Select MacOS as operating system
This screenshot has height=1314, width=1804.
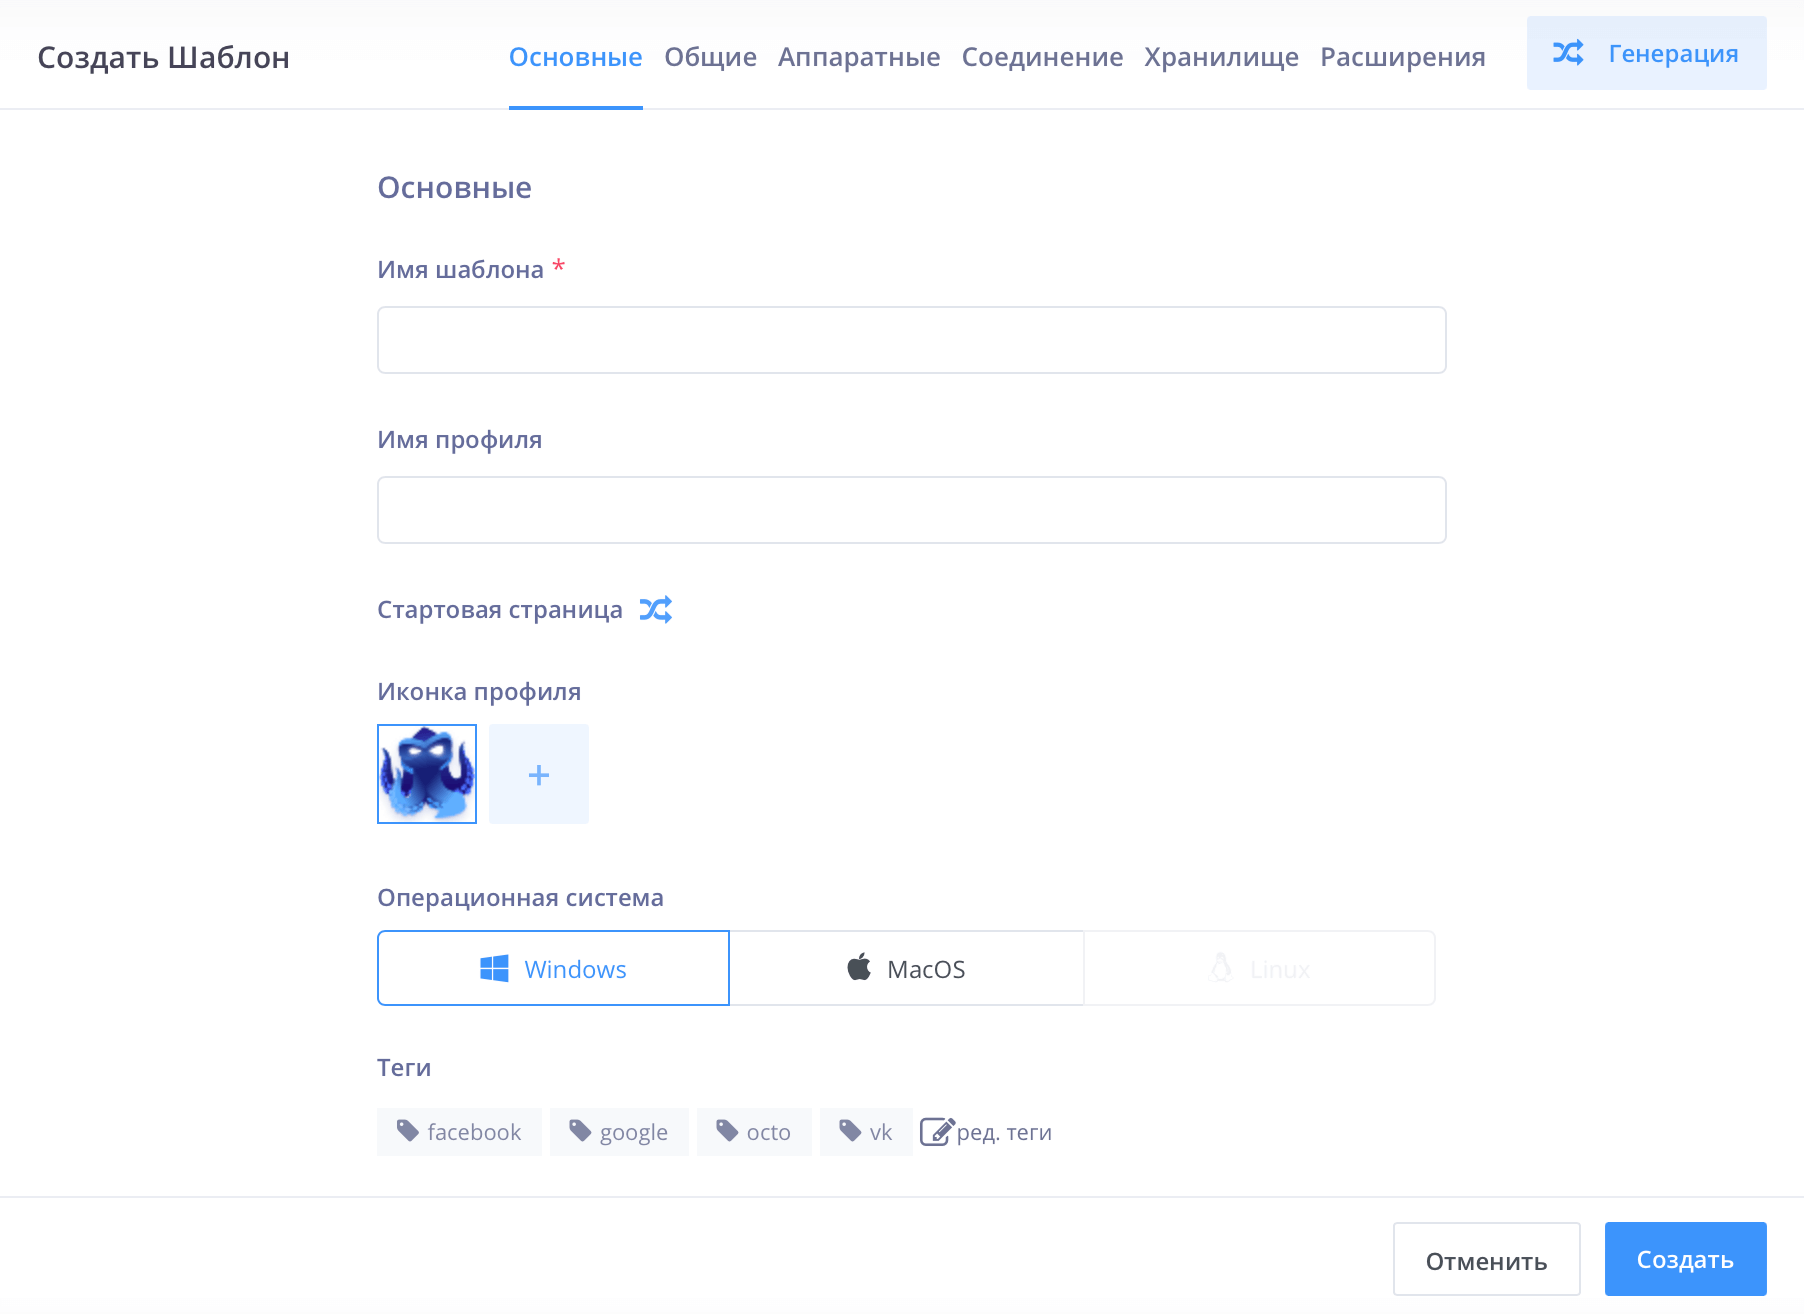907,967
